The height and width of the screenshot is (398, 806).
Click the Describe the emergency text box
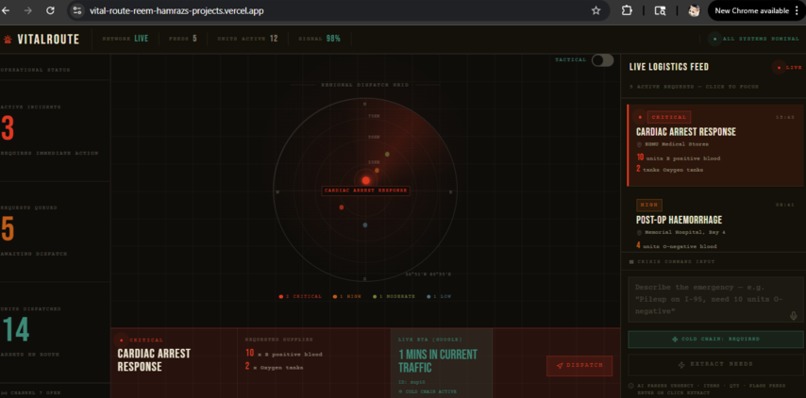pyautogui.click(x=717, y=299)
